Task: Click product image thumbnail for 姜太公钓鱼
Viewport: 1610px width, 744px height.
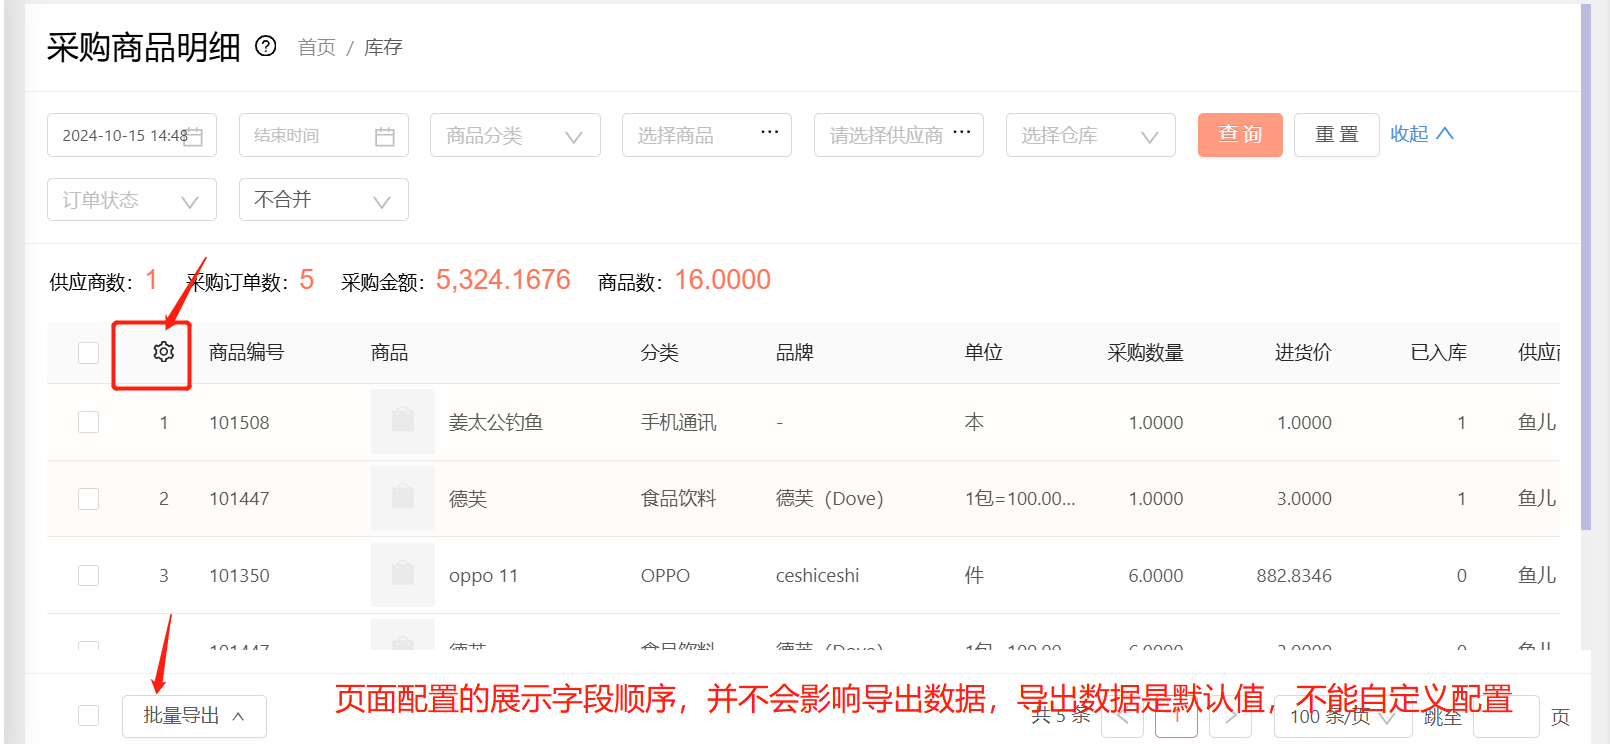Action: point(402,422)
